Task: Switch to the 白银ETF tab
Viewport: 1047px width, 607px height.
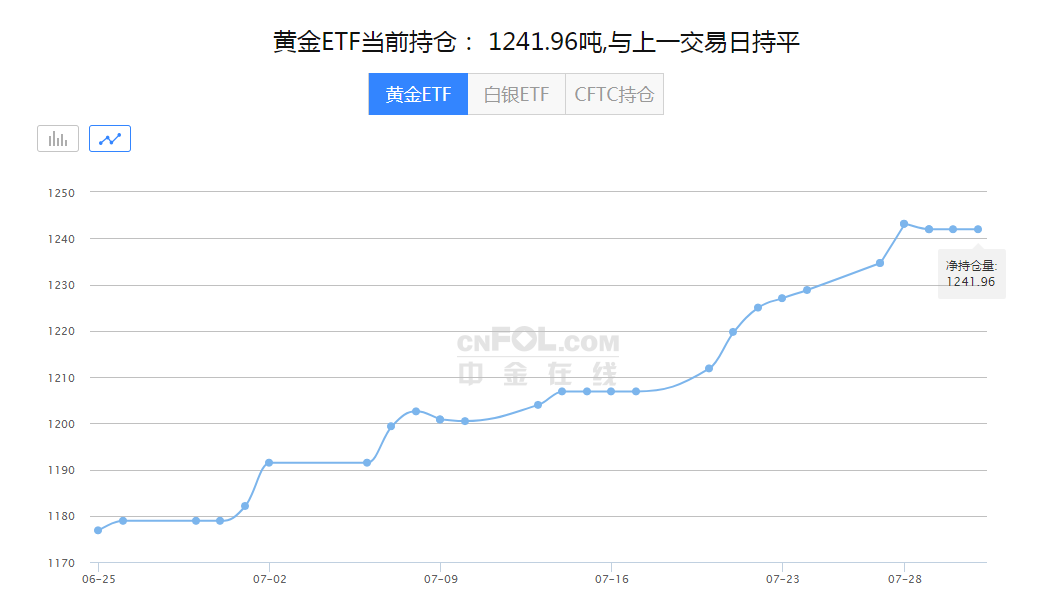Action: pos(516,95)
